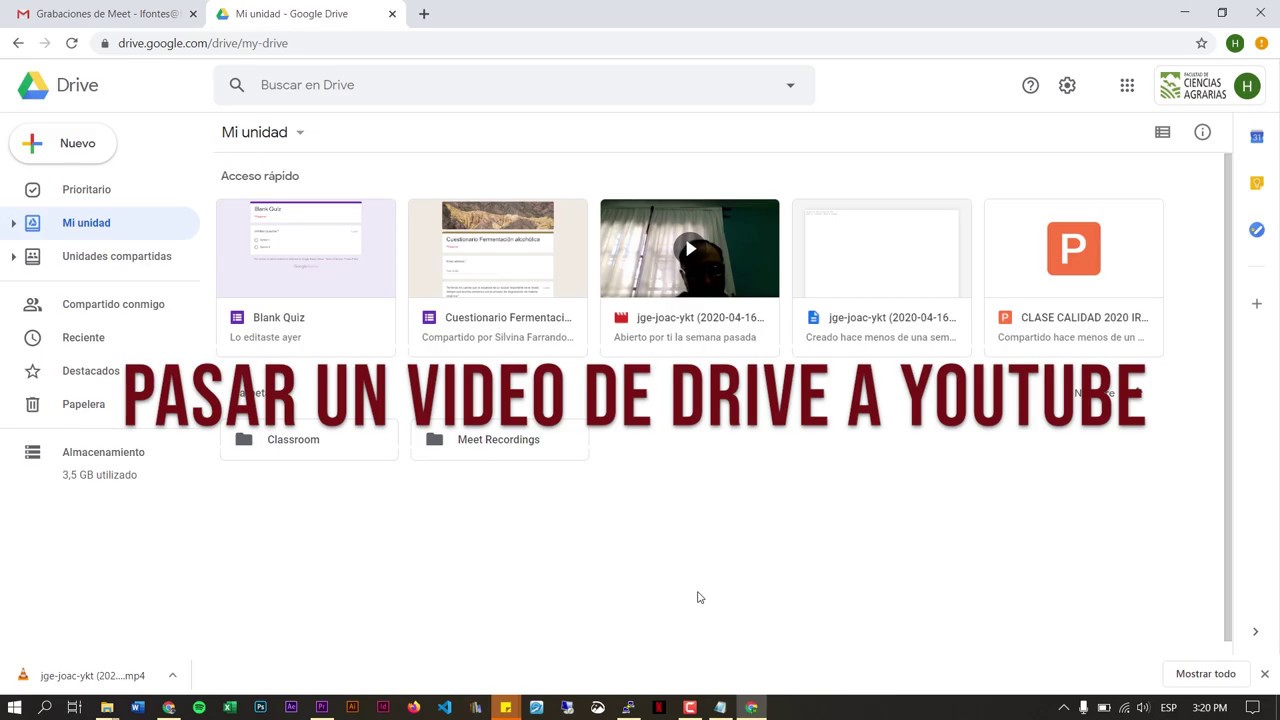
Task: Open the Destacados section
Action: click(x=90, y=371)
